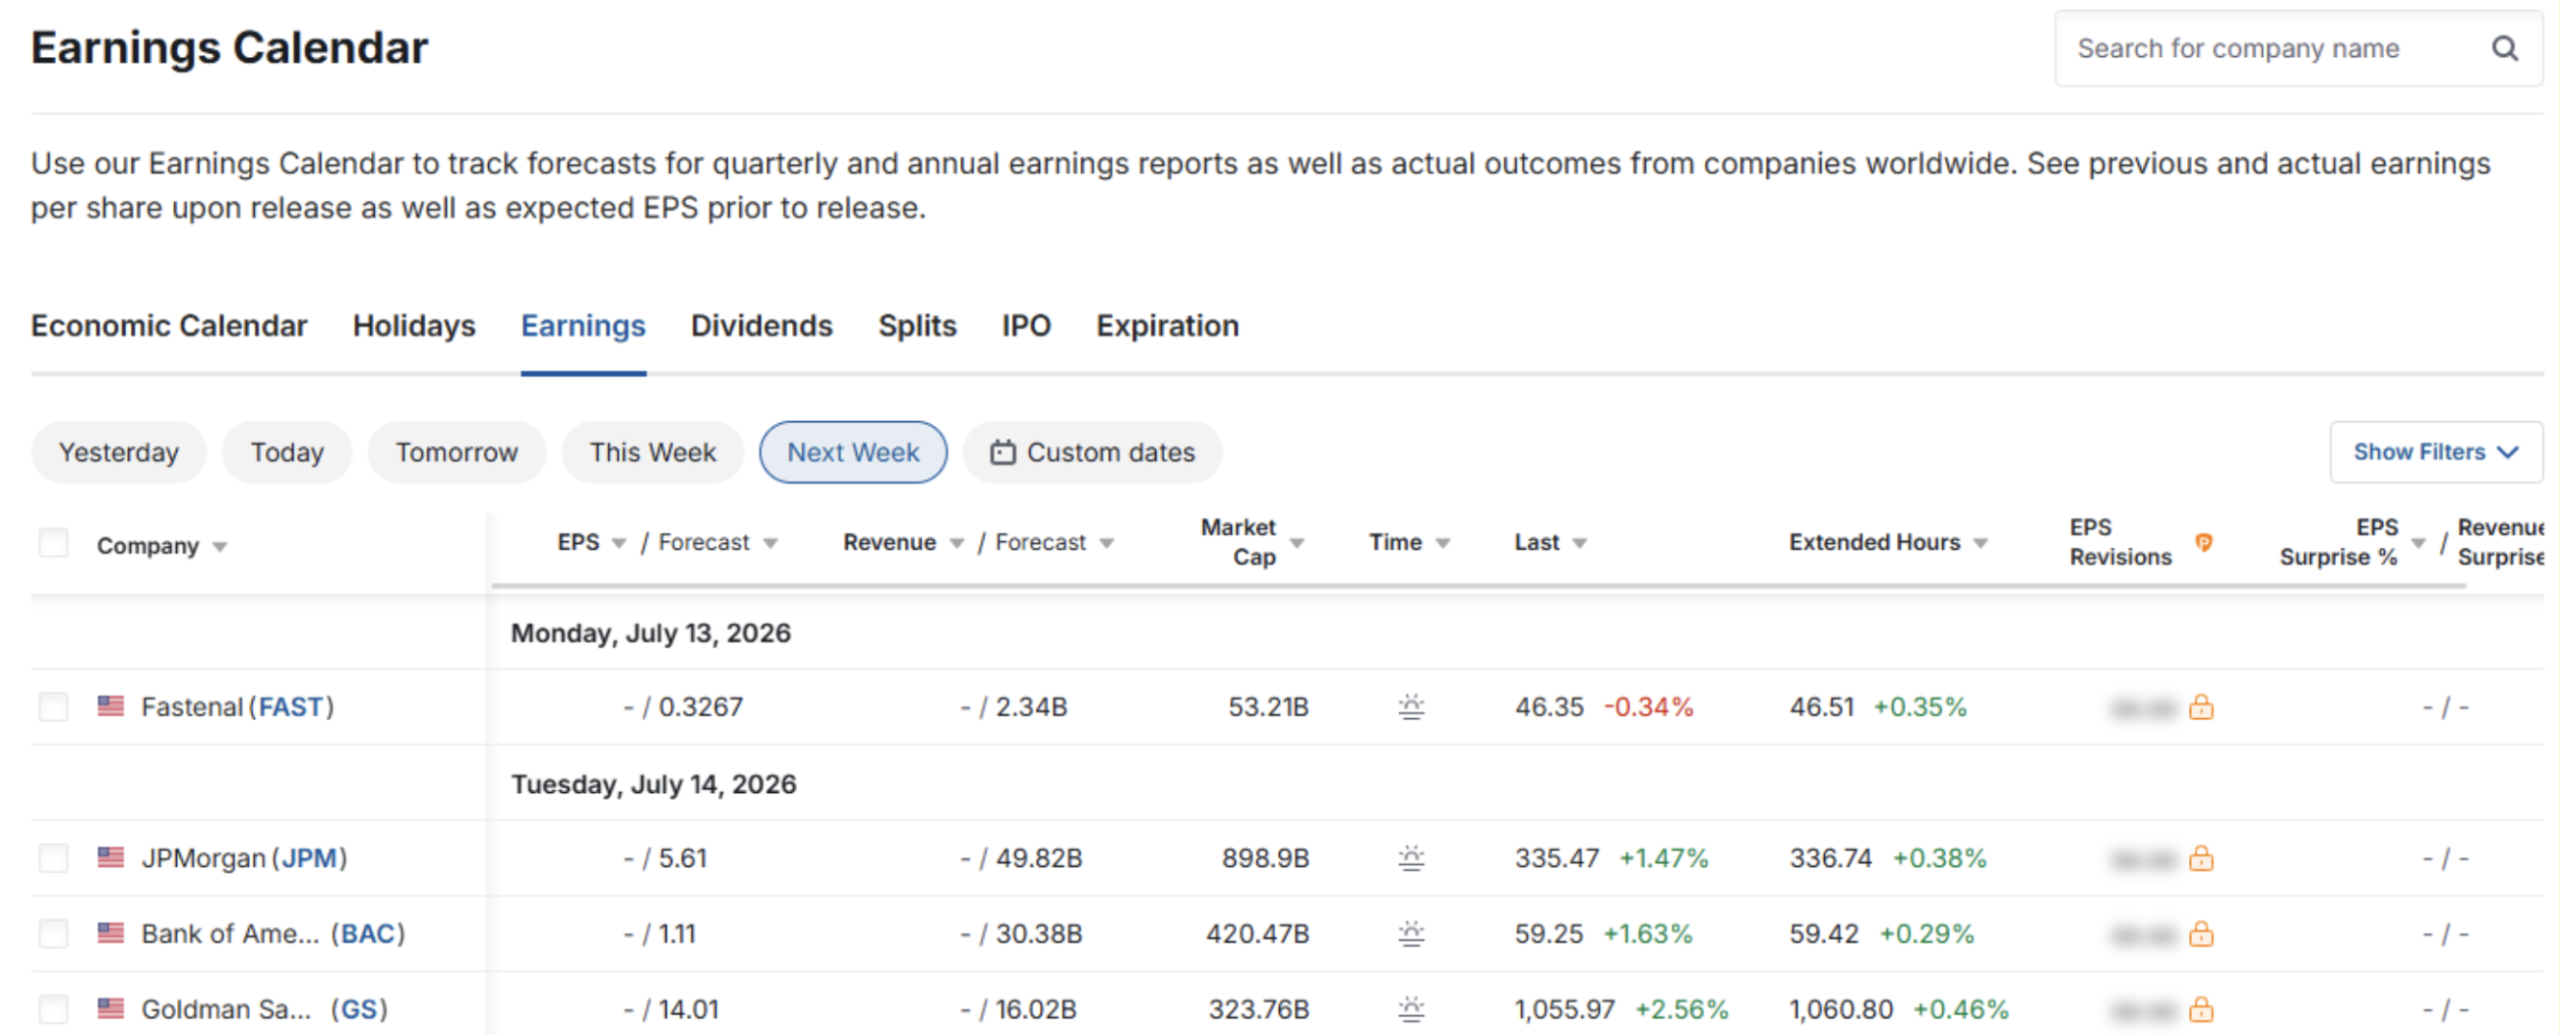This screenshot has width=2560, height=1035.
Task: Click the Goldman Sachs revisions lock icon
Action: [x=2201, y=1010]
